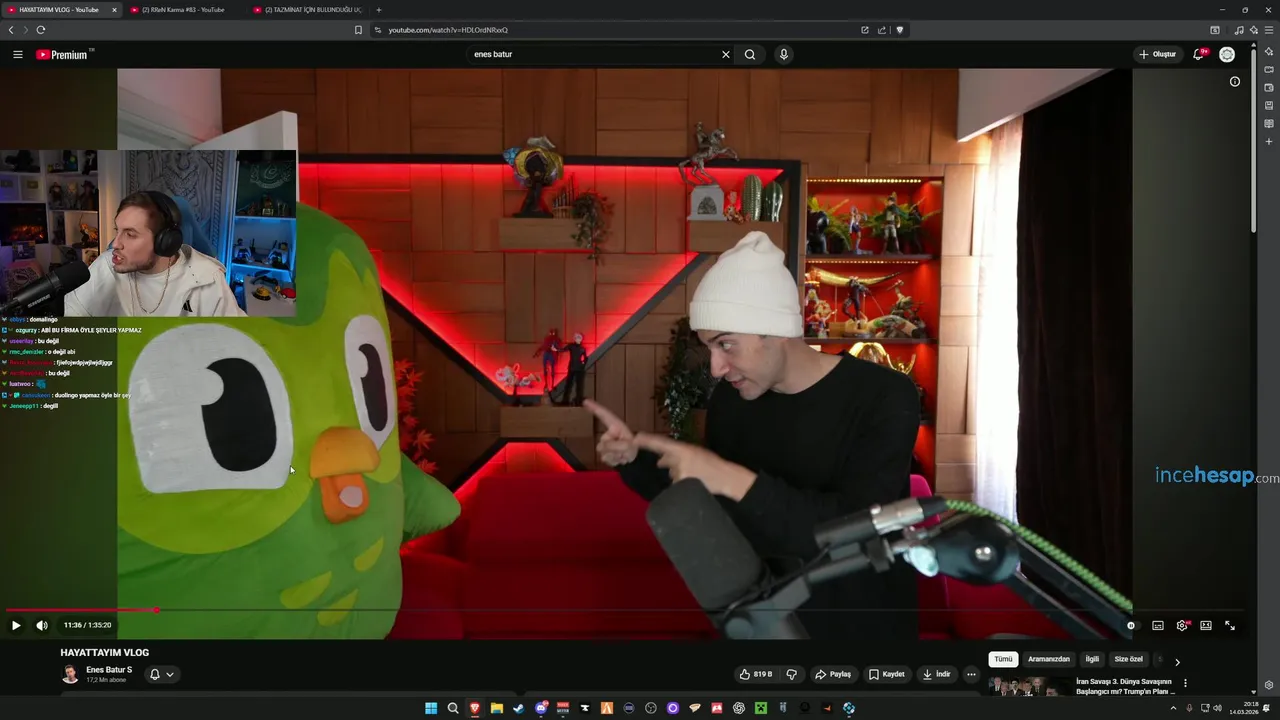
Task: Select the Size özel filter chip
Action: [1128, 659]
